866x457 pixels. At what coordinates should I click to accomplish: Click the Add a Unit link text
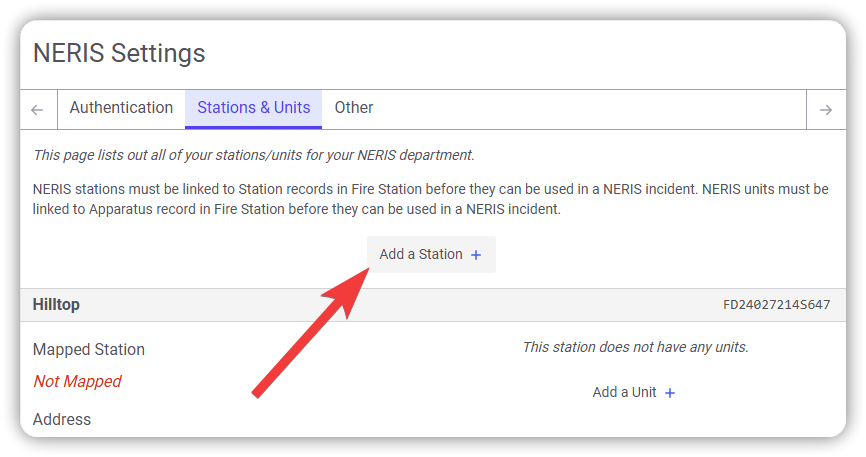coord(624,392)
